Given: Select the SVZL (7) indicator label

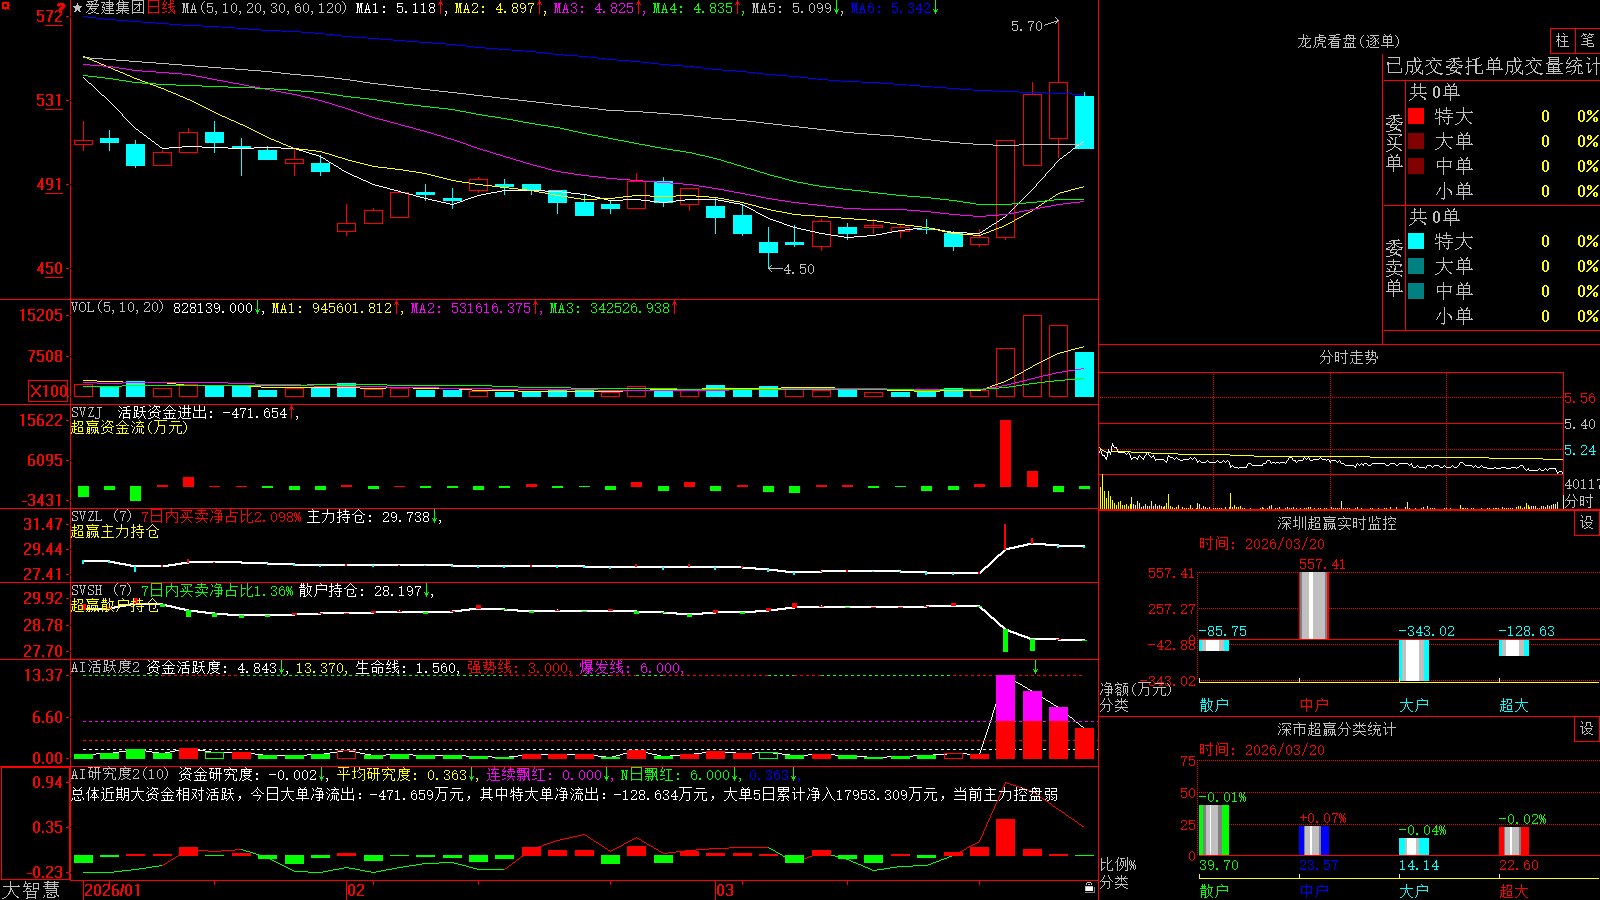Looking at the screenshot, I should 101,516.
